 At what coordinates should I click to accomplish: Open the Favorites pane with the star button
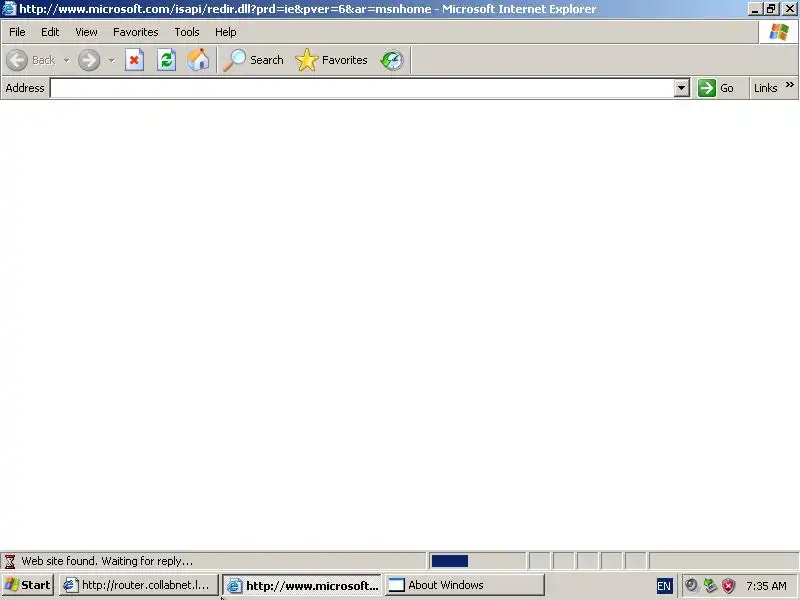331,60
